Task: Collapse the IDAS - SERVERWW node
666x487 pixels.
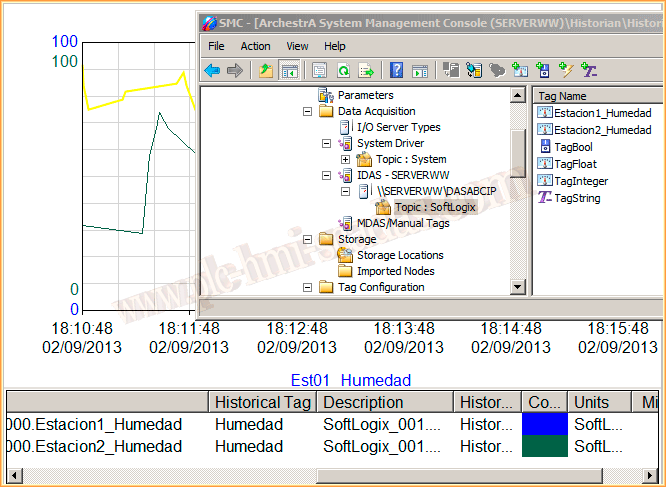Action: (327, 176)
